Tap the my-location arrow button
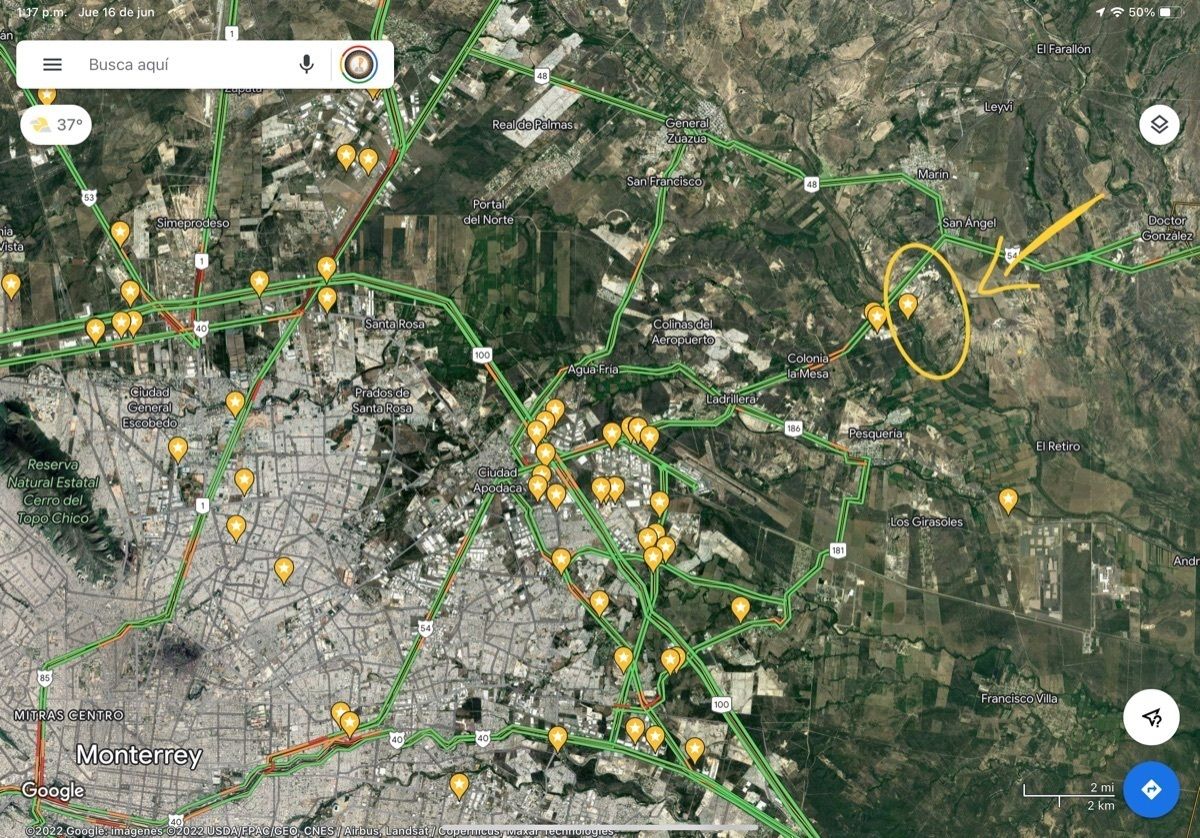This screenshot has height=838, width=1200. tap(1151, 716)
